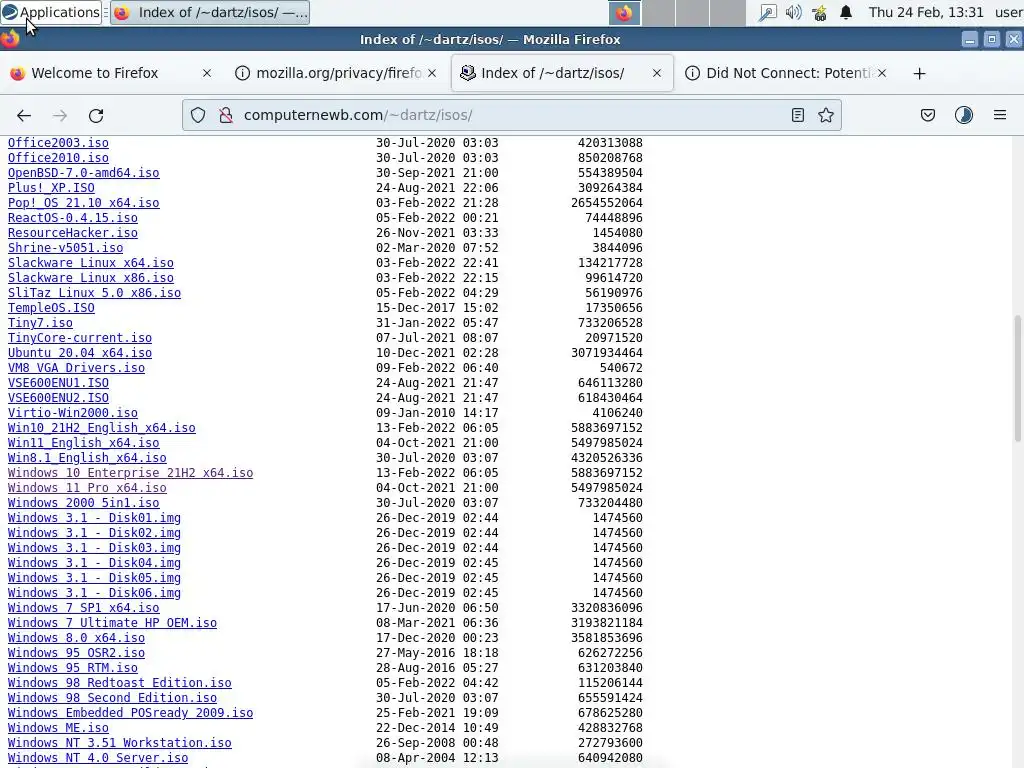Select file size text 3071934464
Viewport: 1024px width, 768px height.
point(607,353)
